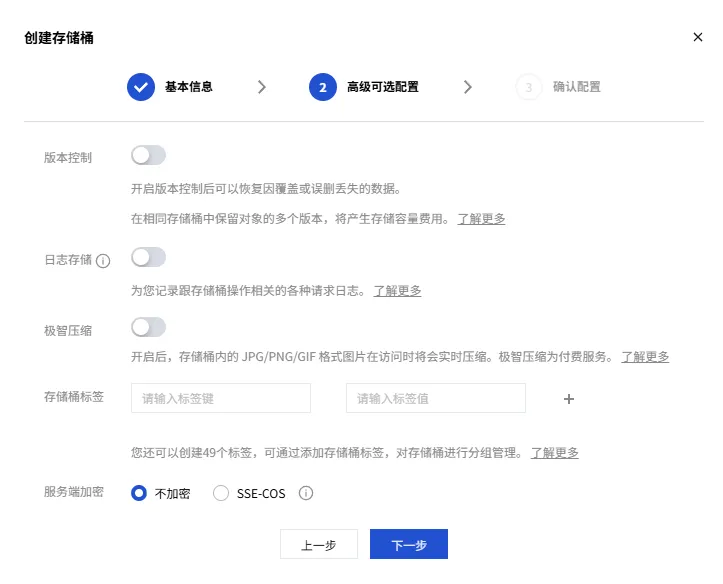Click the checkmark icon for 基本信息 step
This screenshot has height=584, width=723.
coord(141,87)
